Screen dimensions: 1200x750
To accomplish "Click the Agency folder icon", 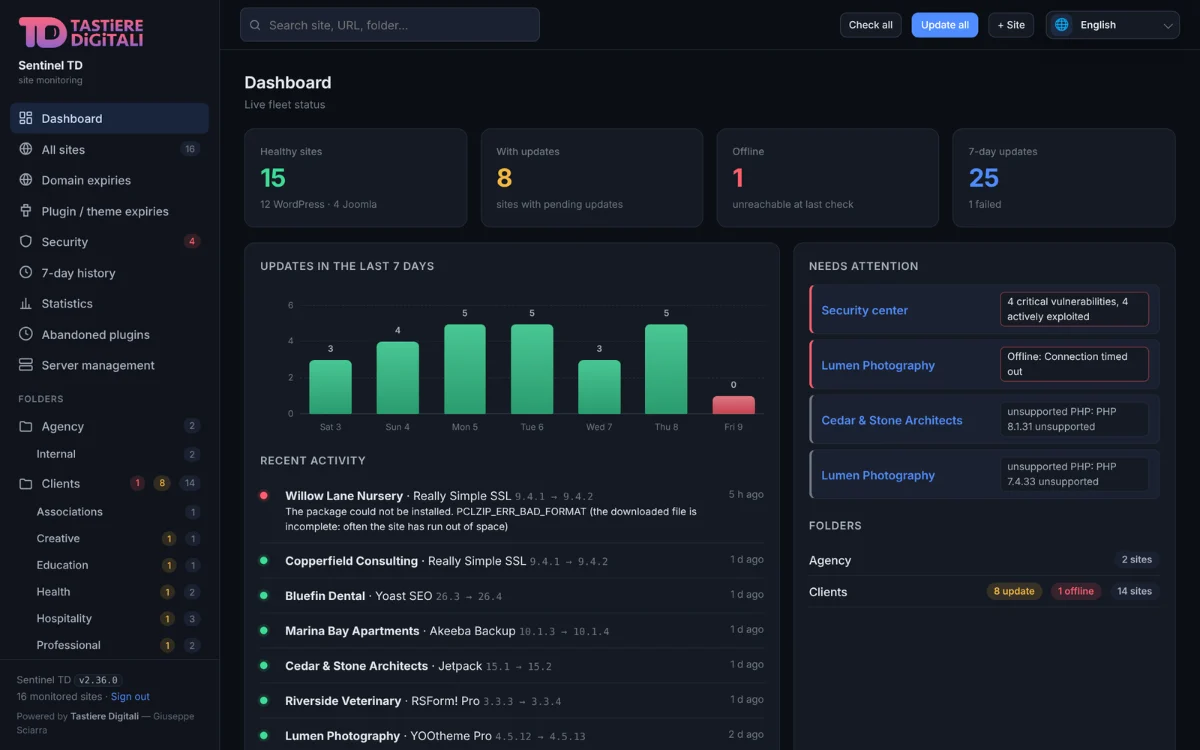I will tap(26, 426).
